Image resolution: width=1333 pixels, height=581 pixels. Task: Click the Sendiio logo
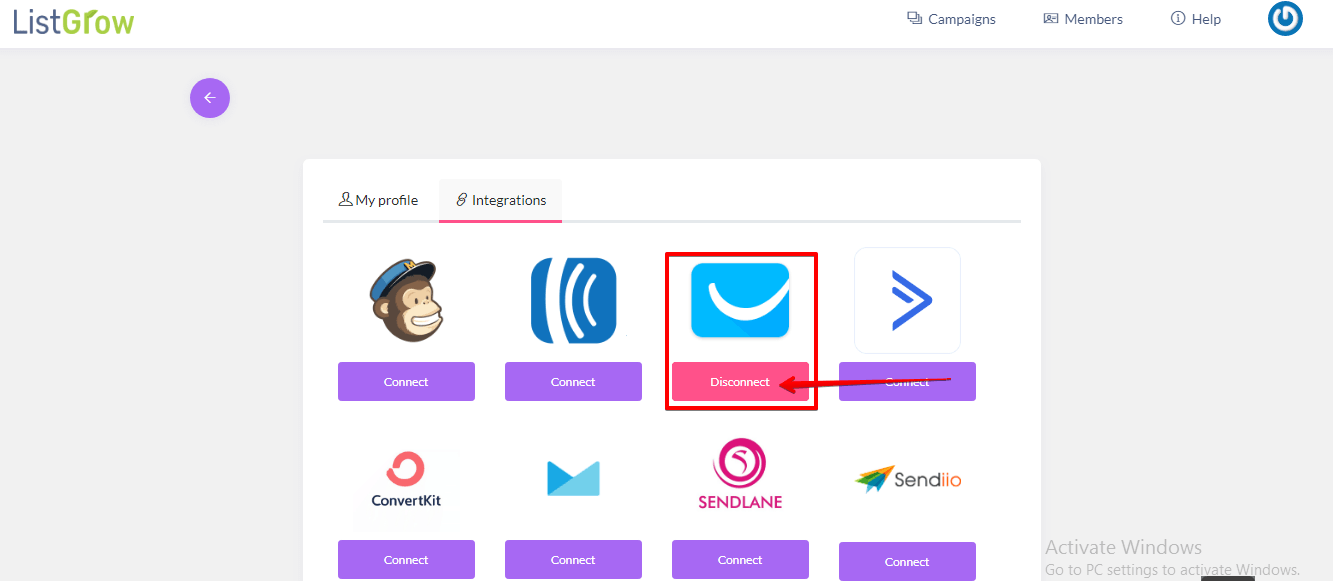point(907,479)
